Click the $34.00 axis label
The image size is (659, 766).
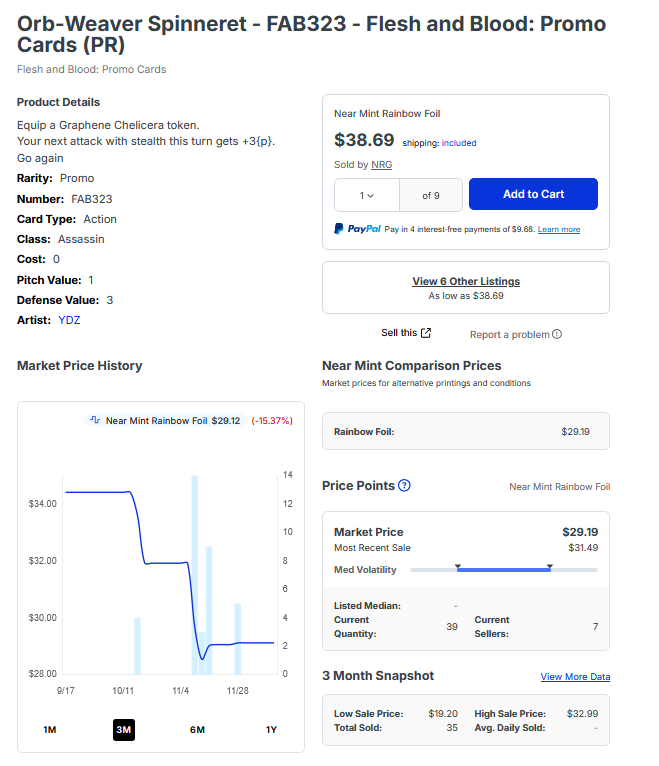[43, 504]
